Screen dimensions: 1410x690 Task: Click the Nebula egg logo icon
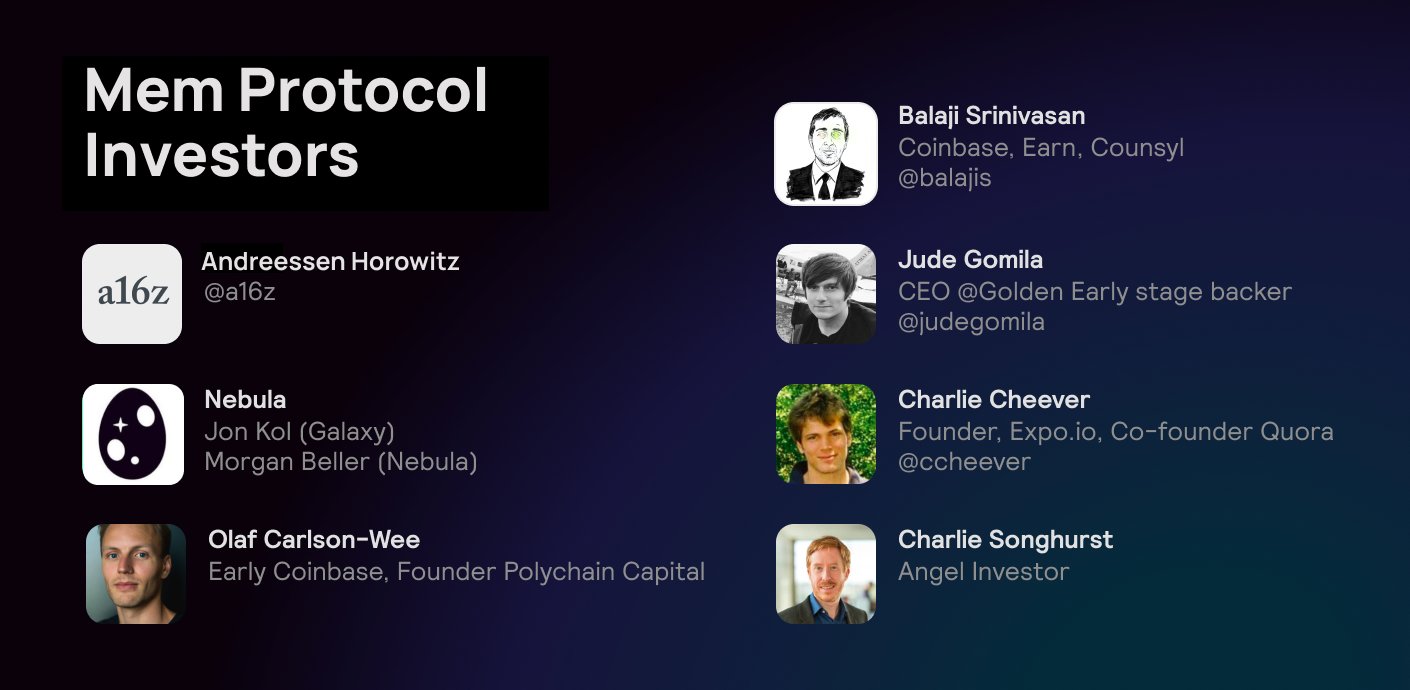(x=133, y=434)
